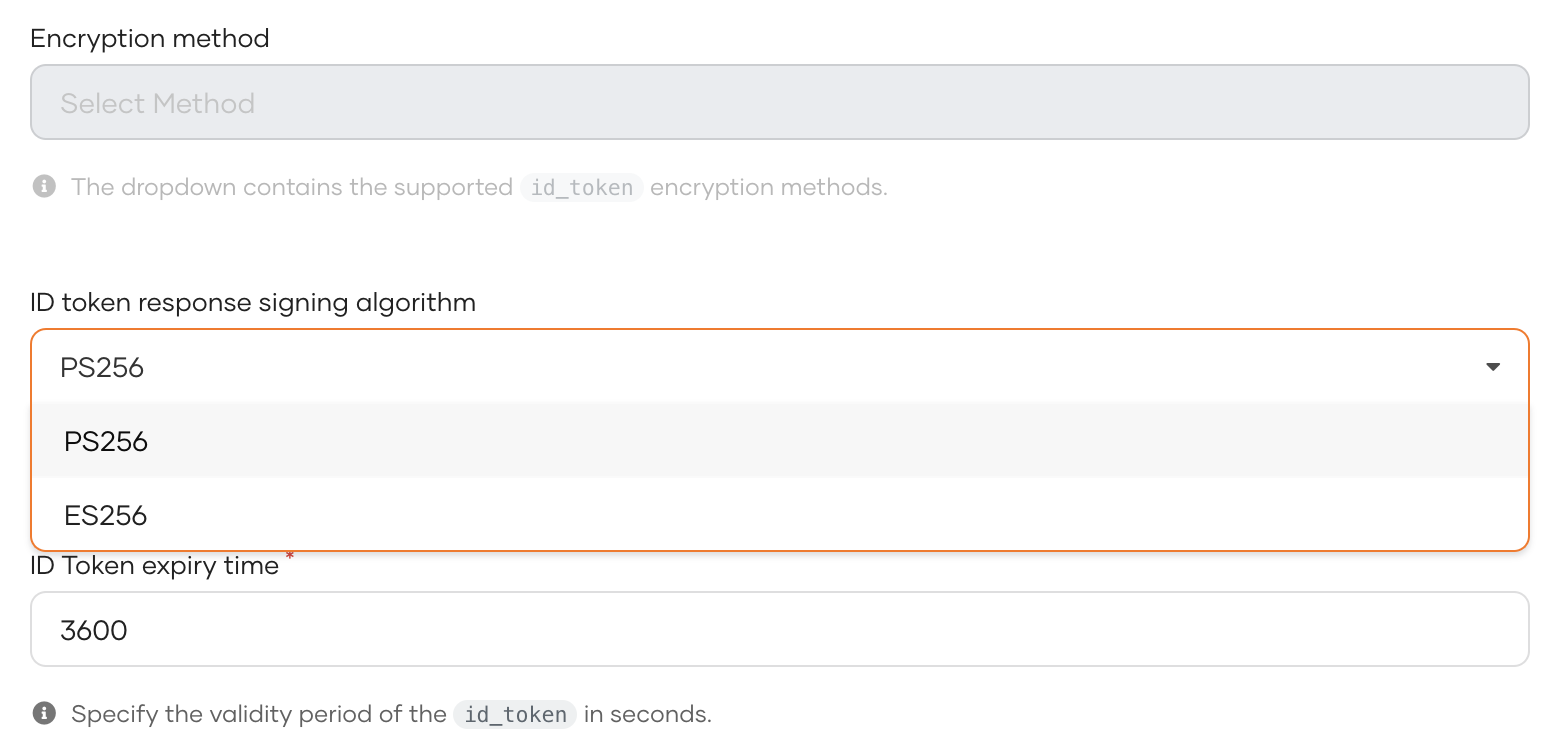Click id_token code tag in encryption hint
This screenshot has height=752, width=1558.
[x=581, y=187]
